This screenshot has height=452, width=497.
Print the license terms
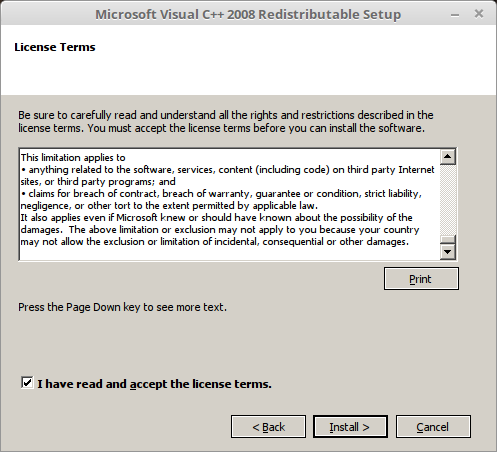coord(421,279)
